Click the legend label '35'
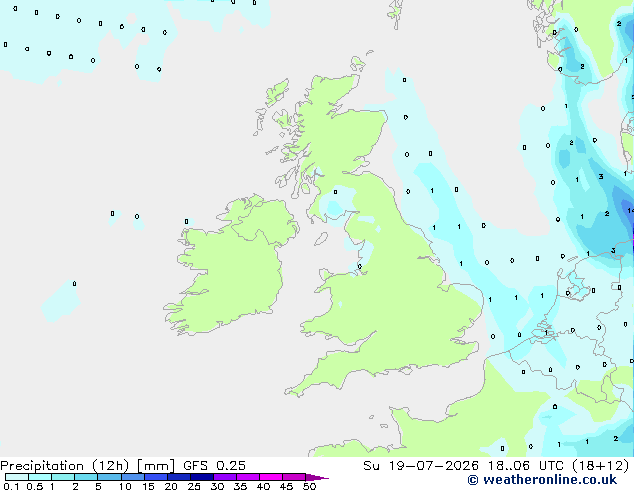Image resolution: width=634 pixels, height=490 pixels. pyautogui.click(x=240, y=486)
